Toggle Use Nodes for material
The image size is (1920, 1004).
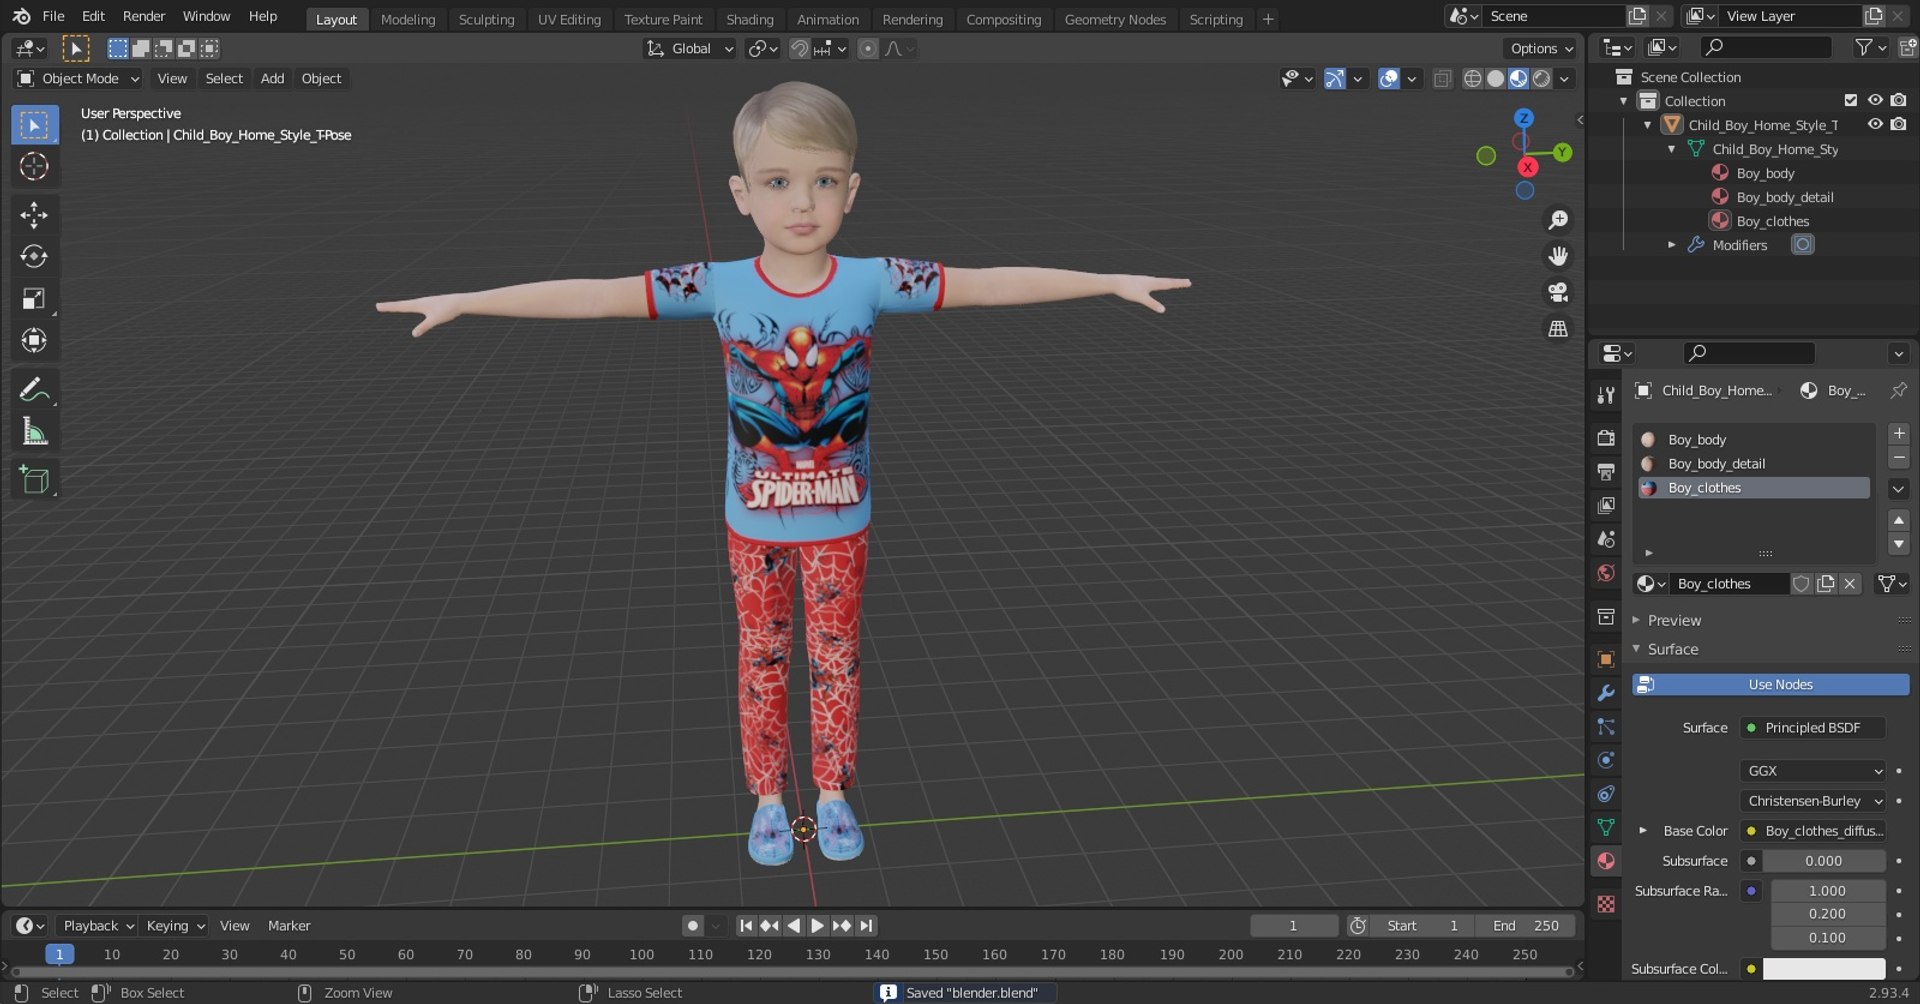1770,685
